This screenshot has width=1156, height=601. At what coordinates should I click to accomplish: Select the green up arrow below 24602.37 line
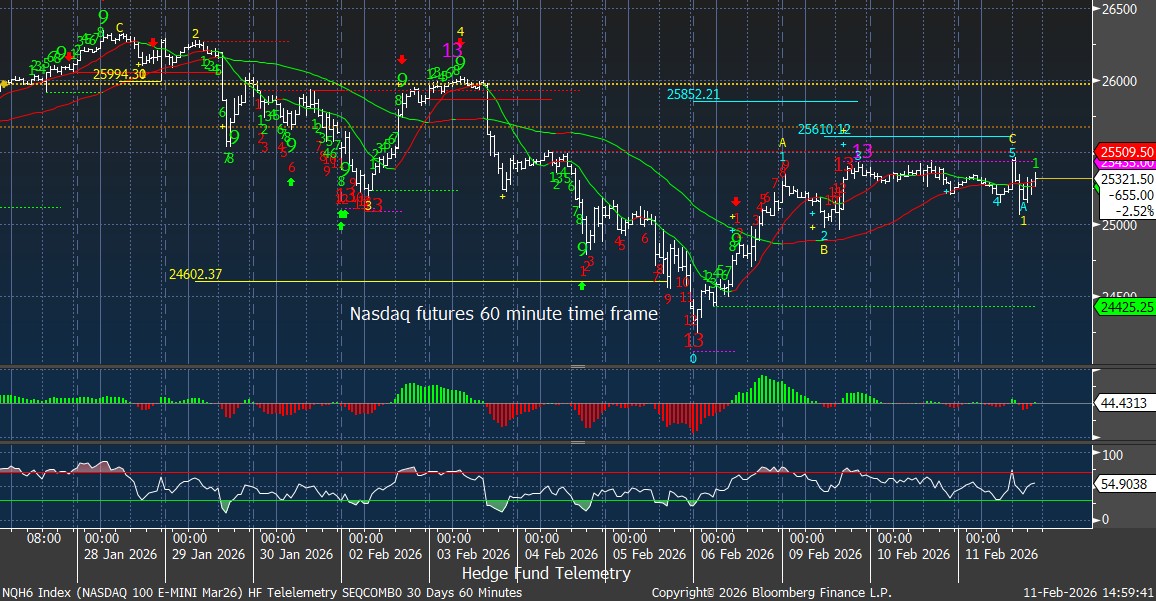coord(582,286)
